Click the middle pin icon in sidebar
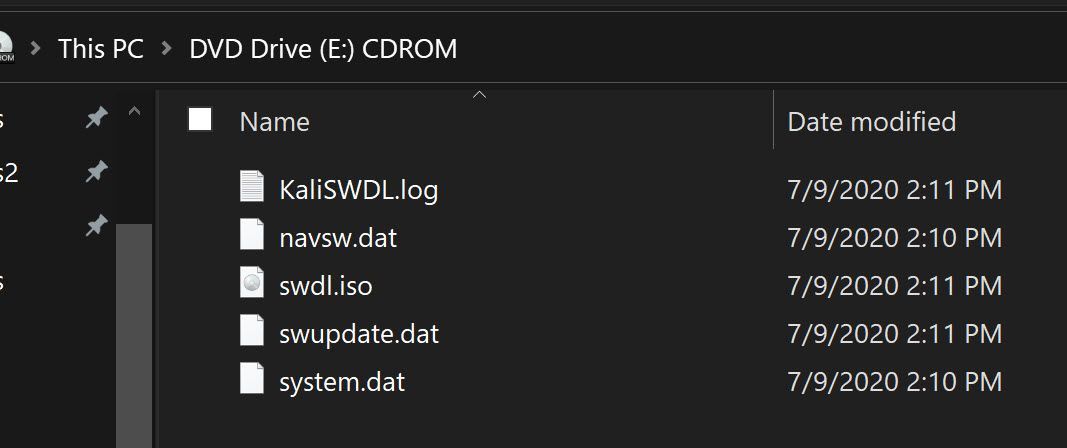1067x448 pixels. (96, 173)
